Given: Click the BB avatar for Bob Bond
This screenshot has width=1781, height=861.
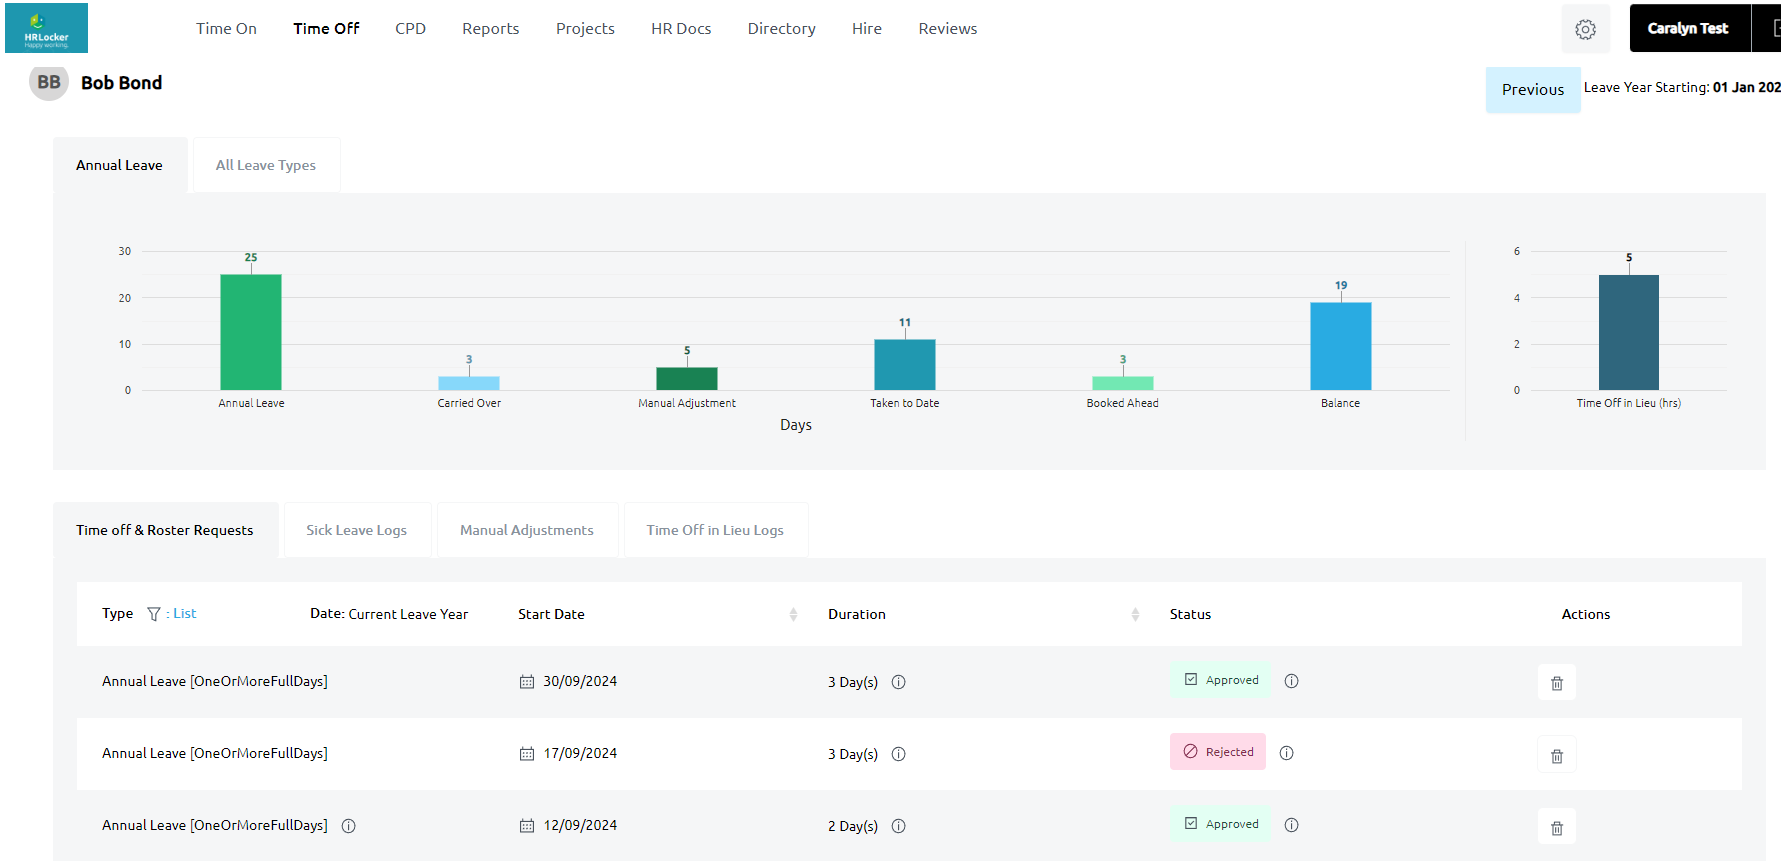Looking at the screenshot, I should (x=49, y=83).
